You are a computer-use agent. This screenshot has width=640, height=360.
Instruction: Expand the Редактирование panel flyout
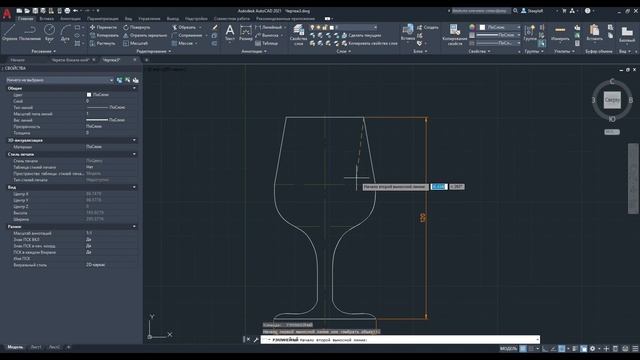[x=154, y=51]
